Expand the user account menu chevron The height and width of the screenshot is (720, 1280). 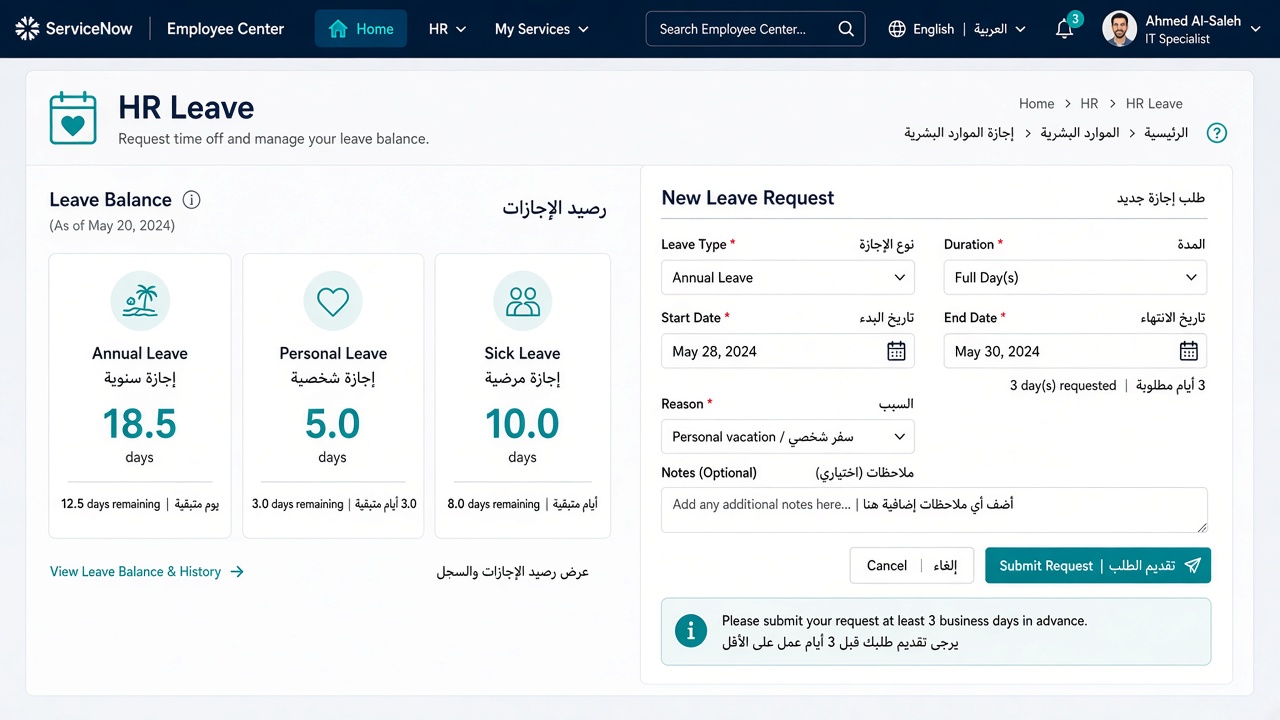point(1256,29)
